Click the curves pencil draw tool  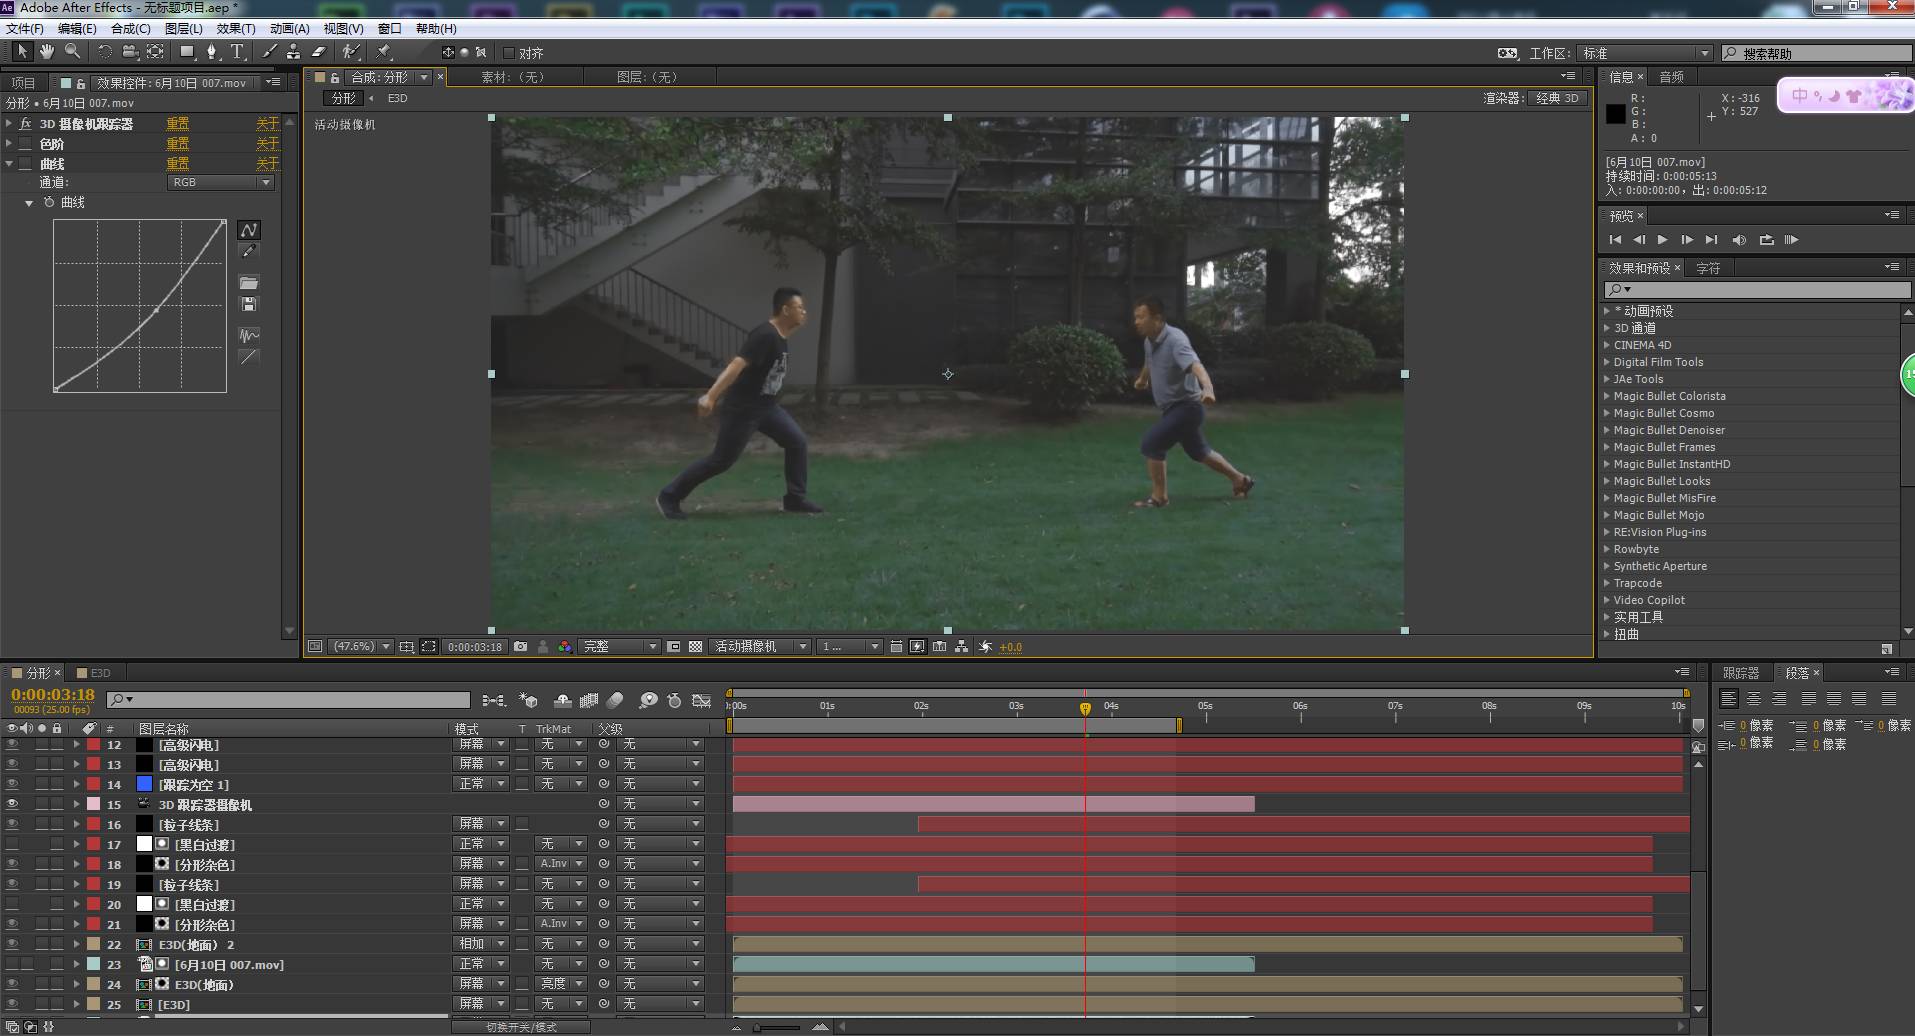coord(249,252)
